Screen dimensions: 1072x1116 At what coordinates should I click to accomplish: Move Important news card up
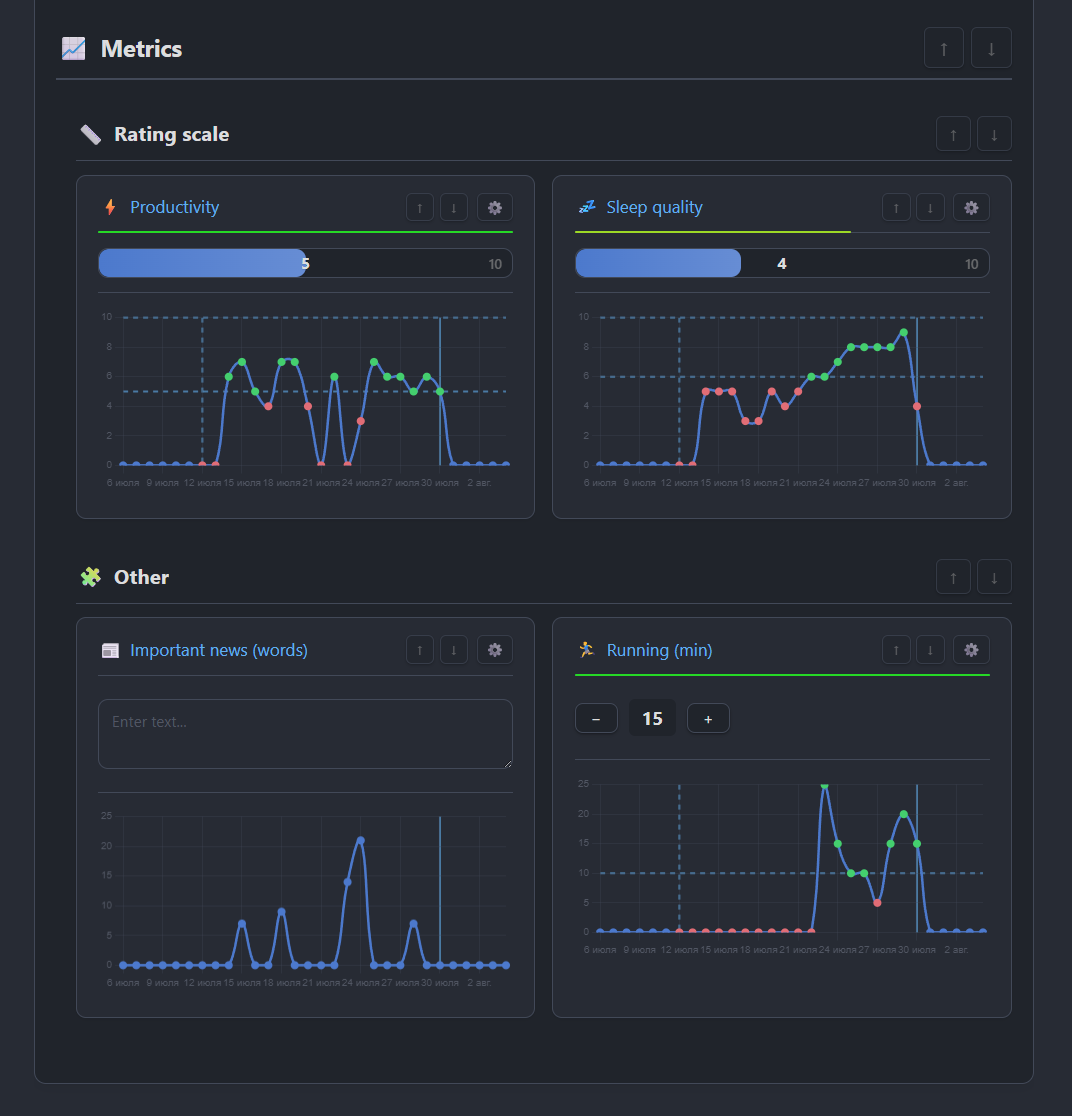coord(420,650)
